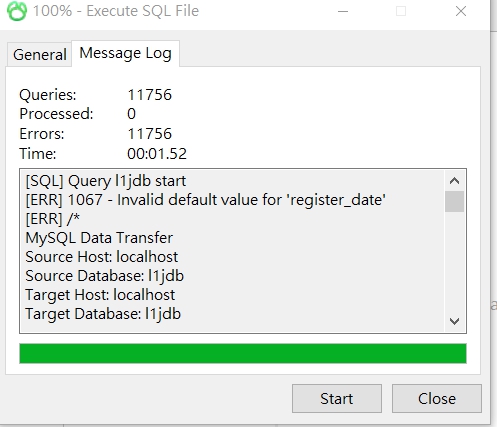Click the log scrollbar down arrow

point(454,321)
